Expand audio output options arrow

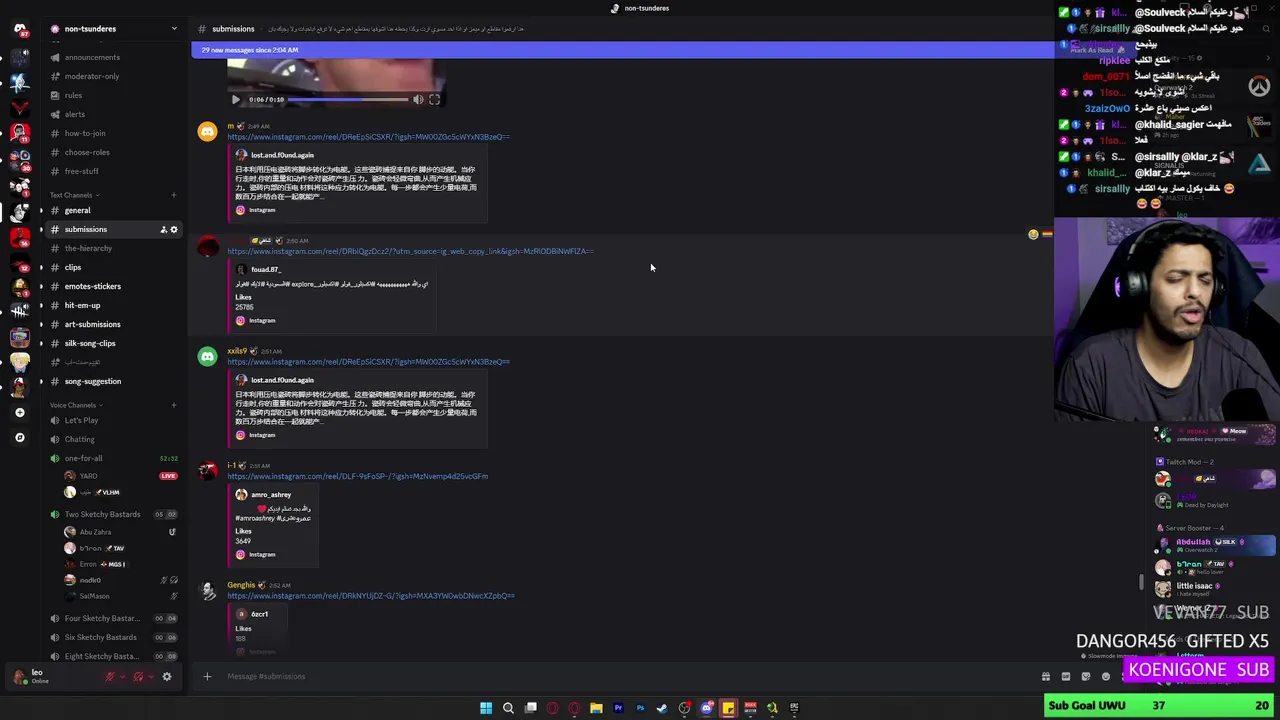tap(151, 677)
